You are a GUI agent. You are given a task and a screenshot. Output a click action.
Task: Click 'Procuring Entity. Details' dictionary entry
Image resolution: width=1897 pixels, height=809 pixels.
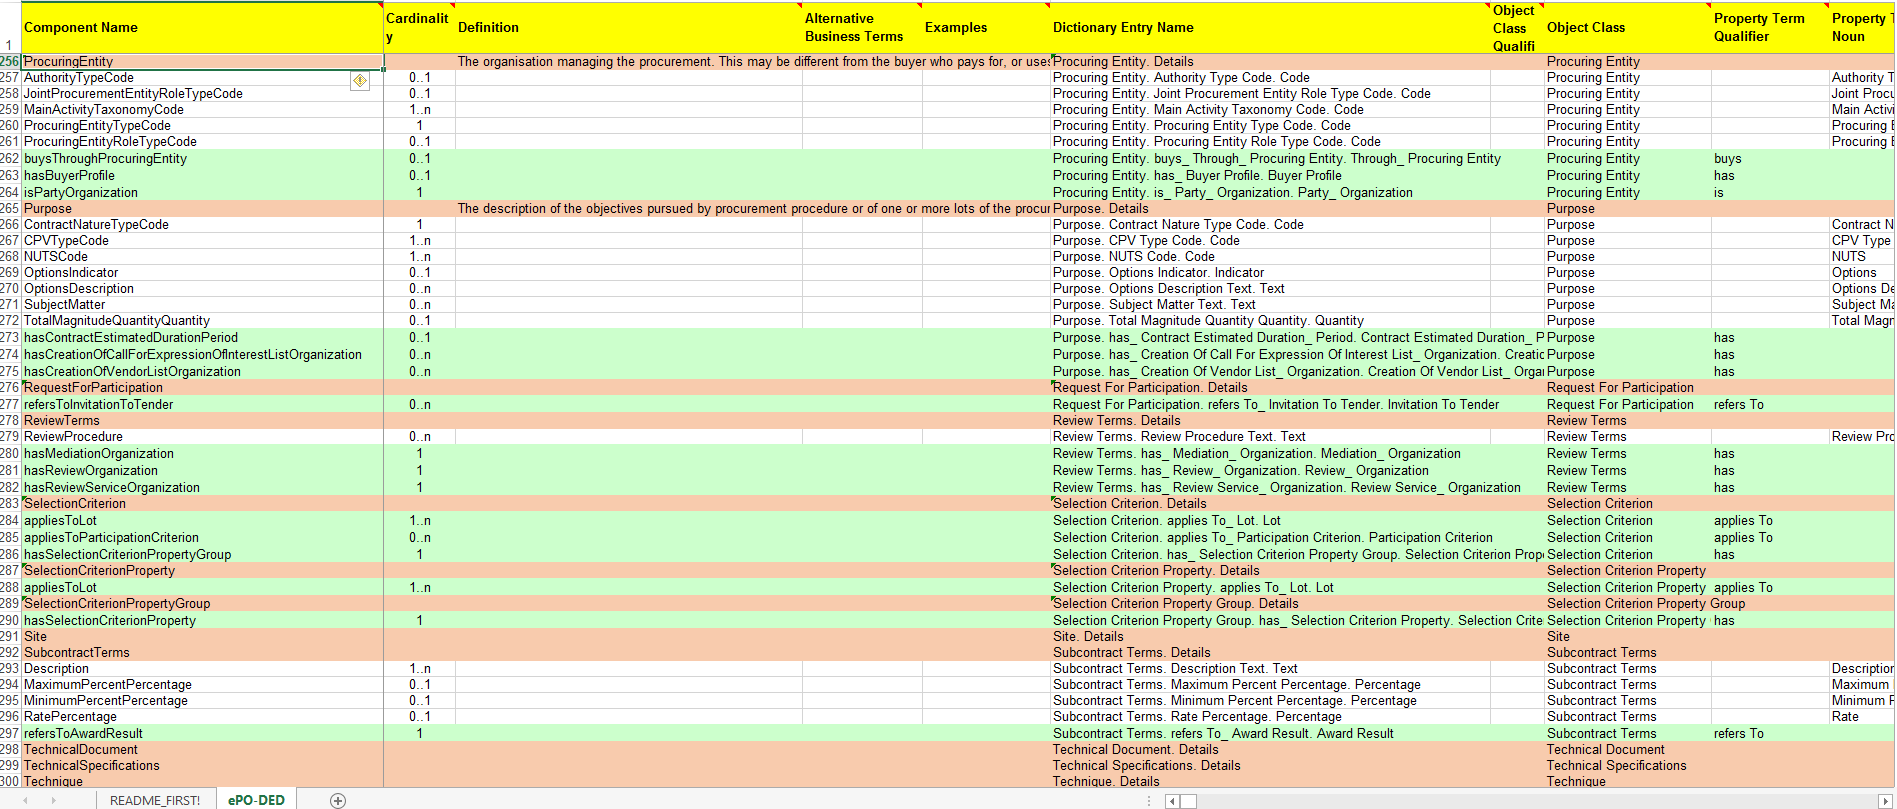1270,62
